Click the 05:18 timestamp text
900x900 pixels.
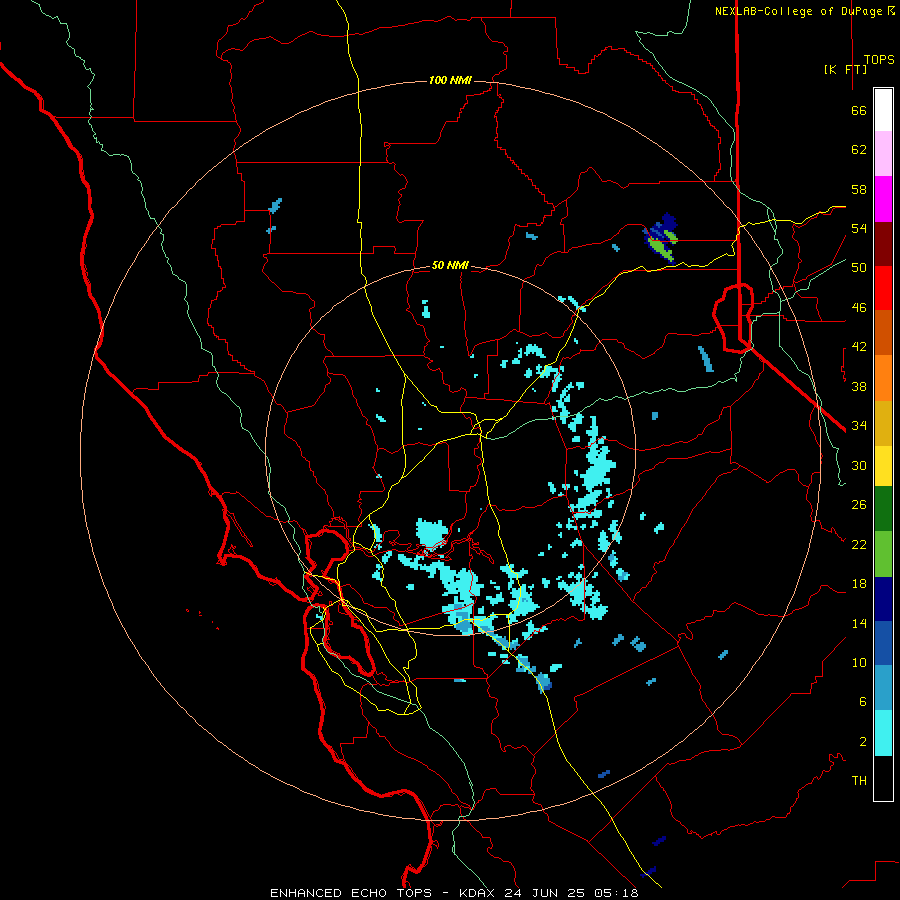616,893
